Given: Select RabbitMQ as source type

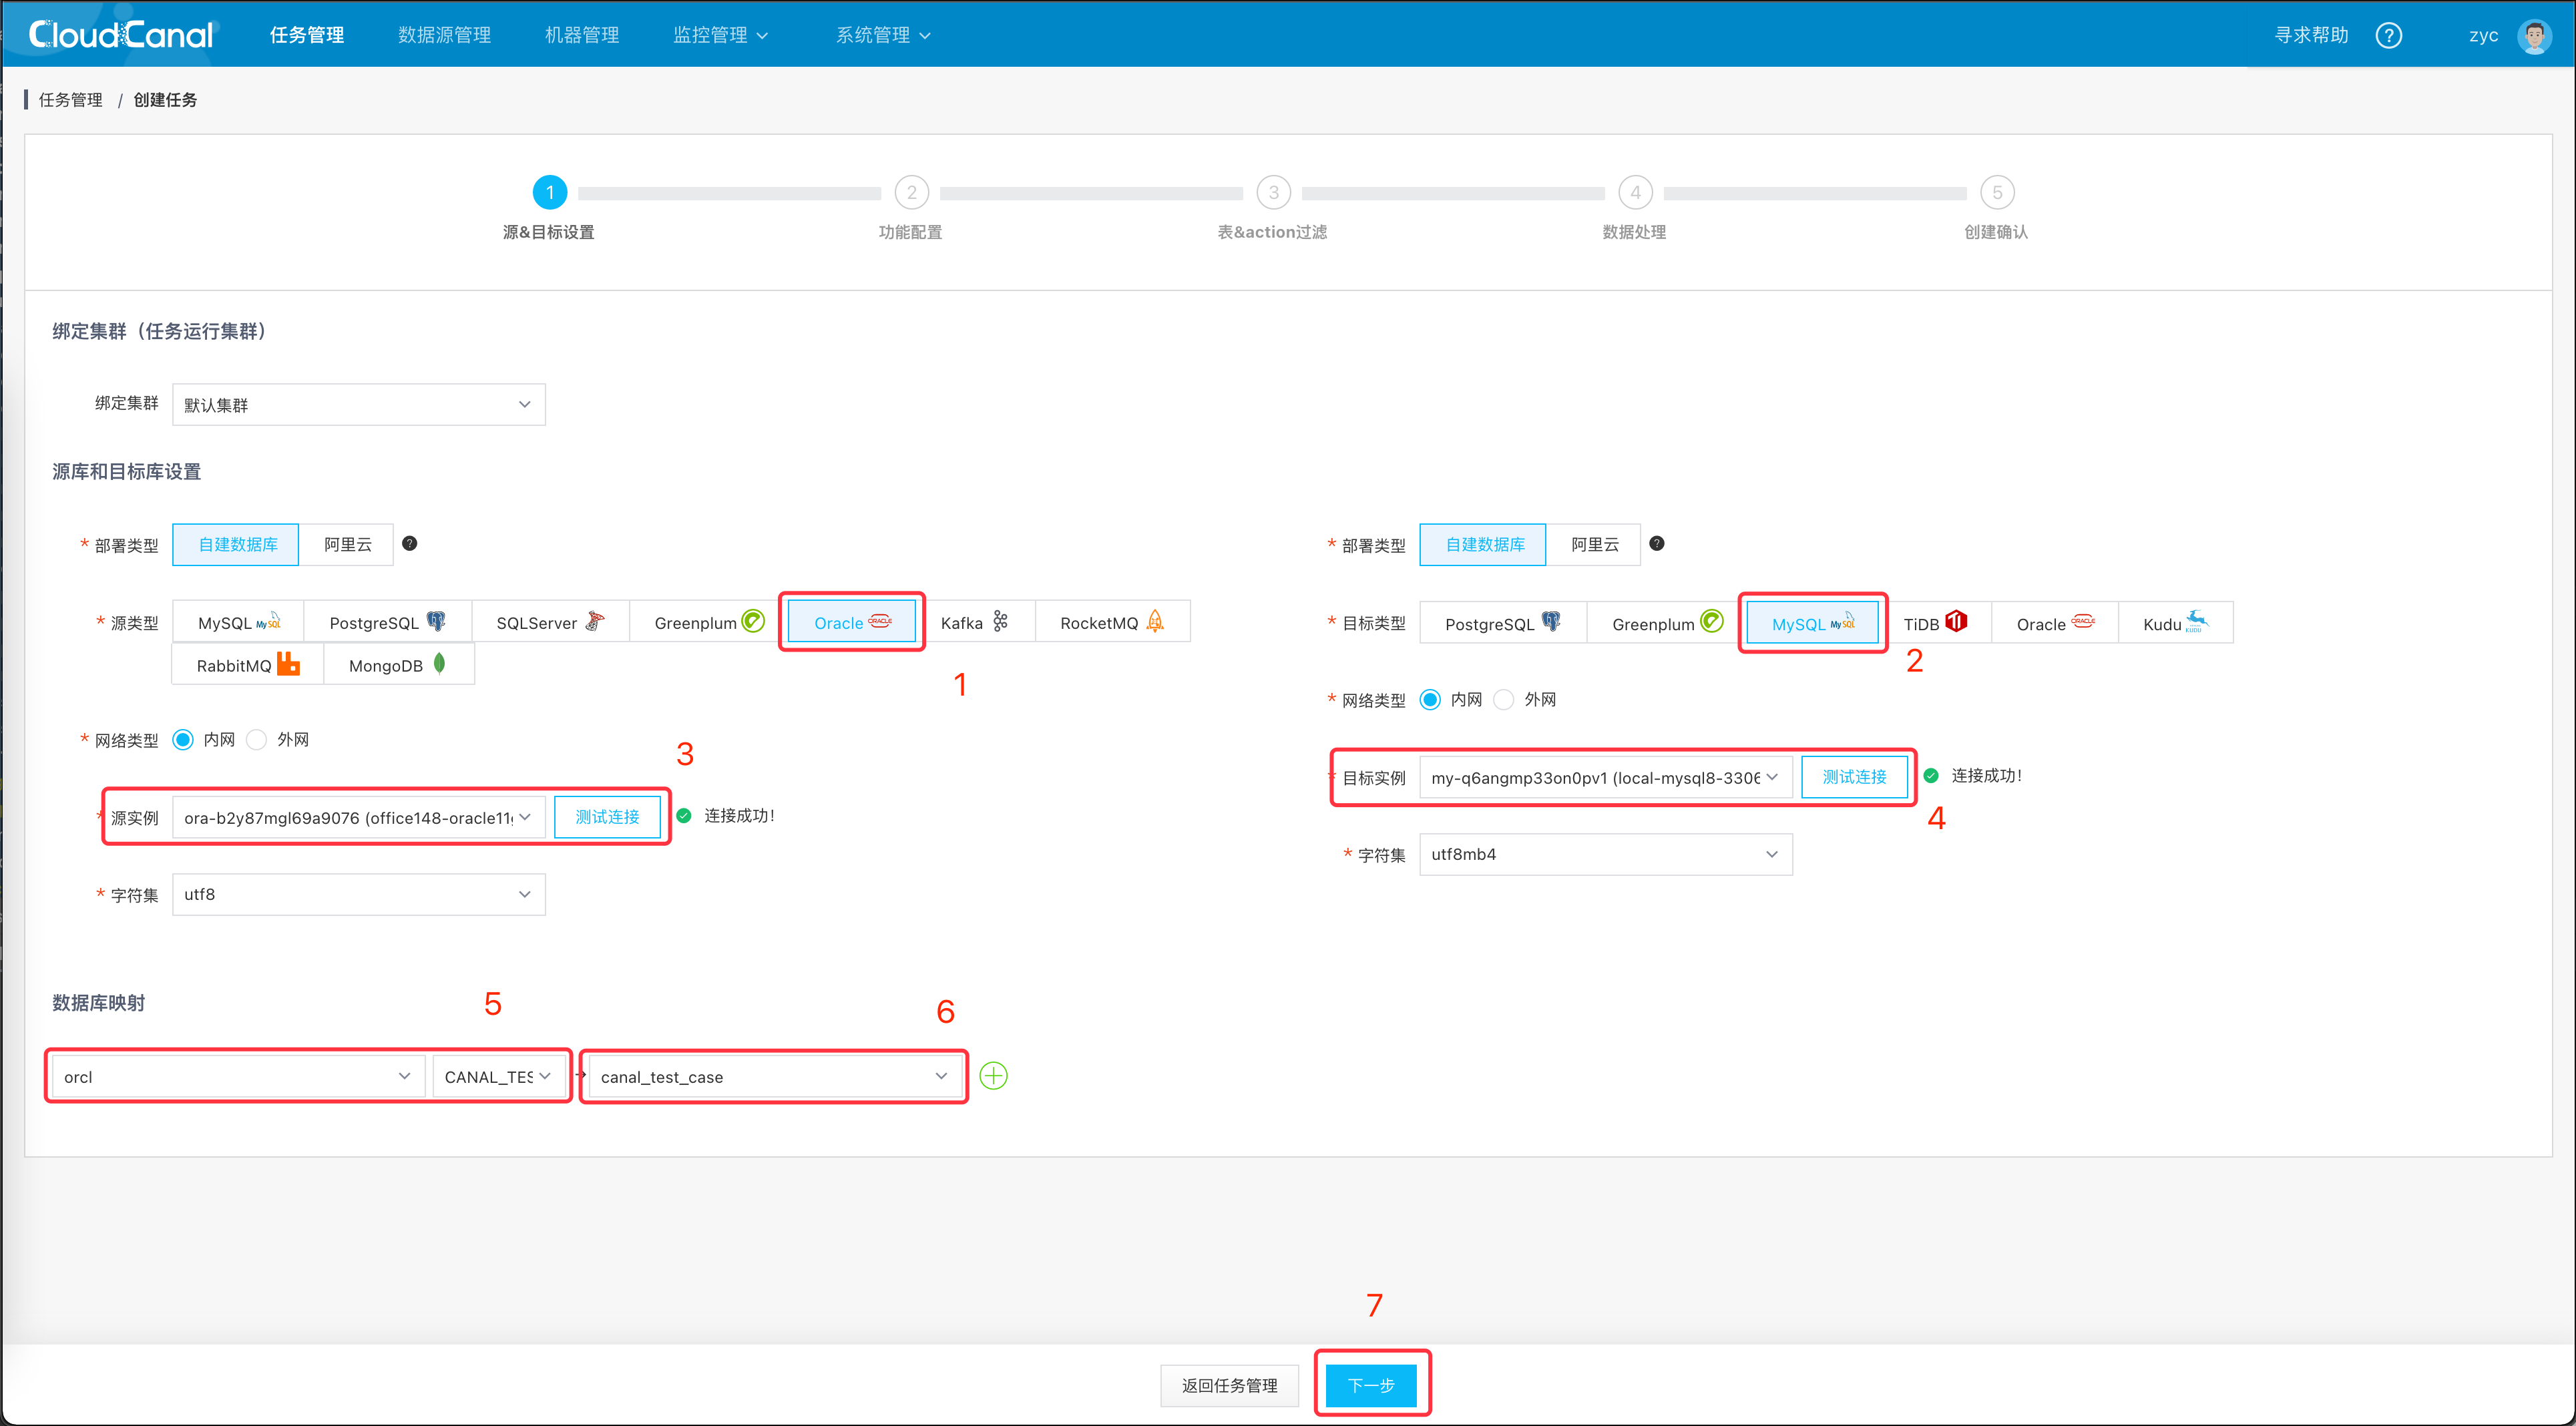Looking at the screenshot, I should (247, 665).
